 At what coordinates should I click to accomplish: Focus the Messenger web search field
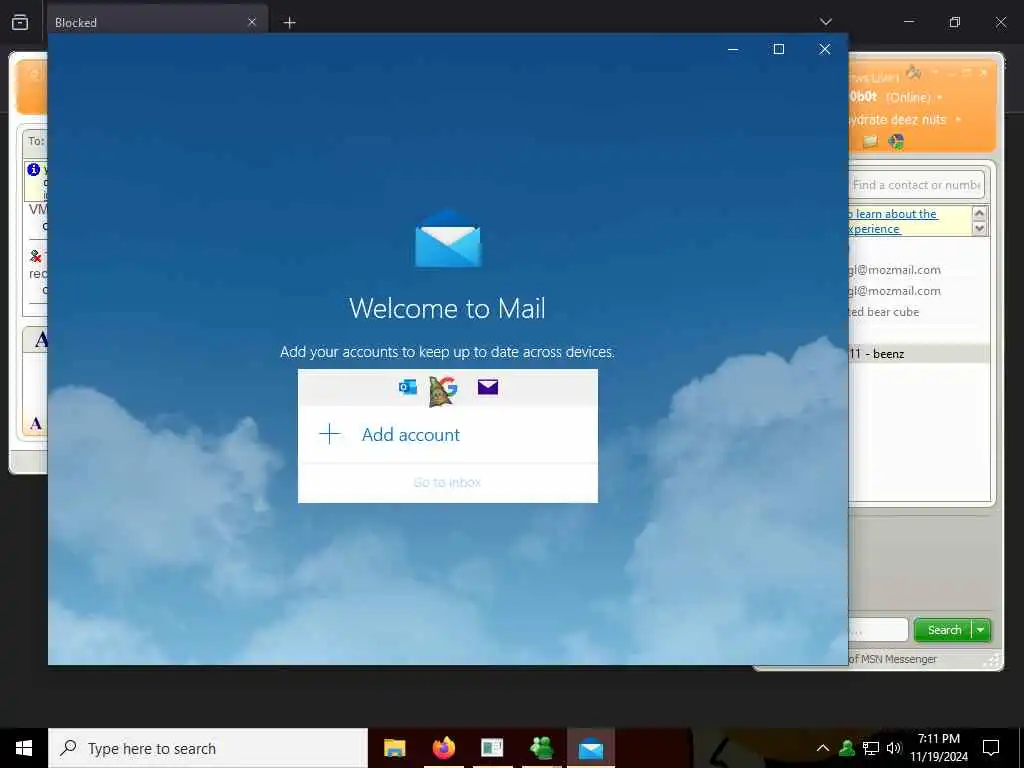coord(878,630)
